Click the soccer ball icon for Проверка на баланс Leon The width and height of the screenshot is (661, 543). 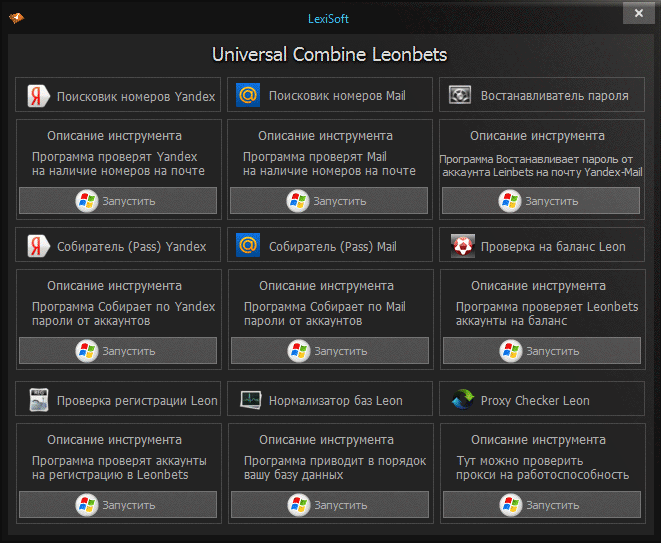[462, 245]
